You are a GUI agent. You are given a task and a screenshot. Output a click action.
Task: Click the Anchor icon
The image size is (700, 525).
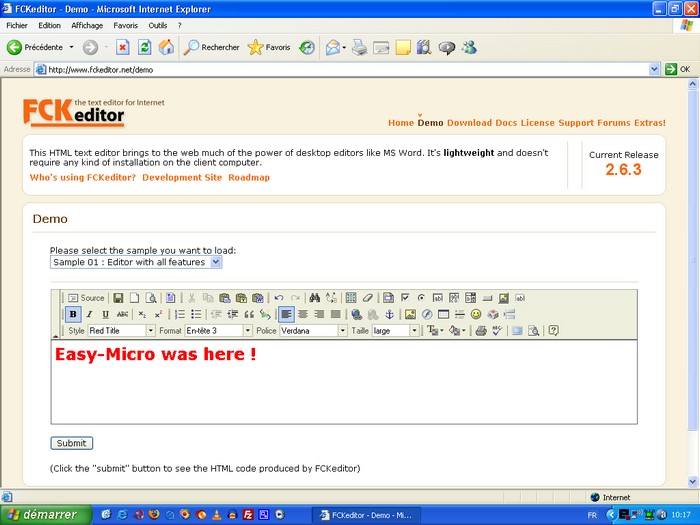[x=389, y=314]
